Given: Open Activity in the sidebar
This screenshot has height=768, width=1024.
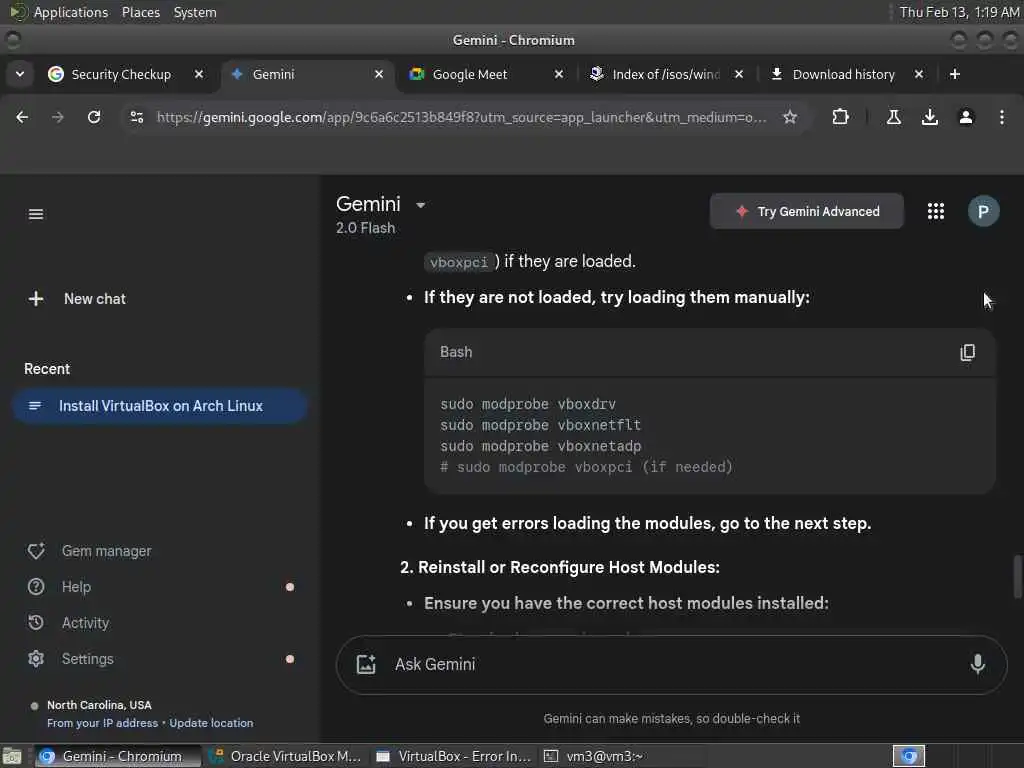Looking at the screenshot, I should (68, 622).
